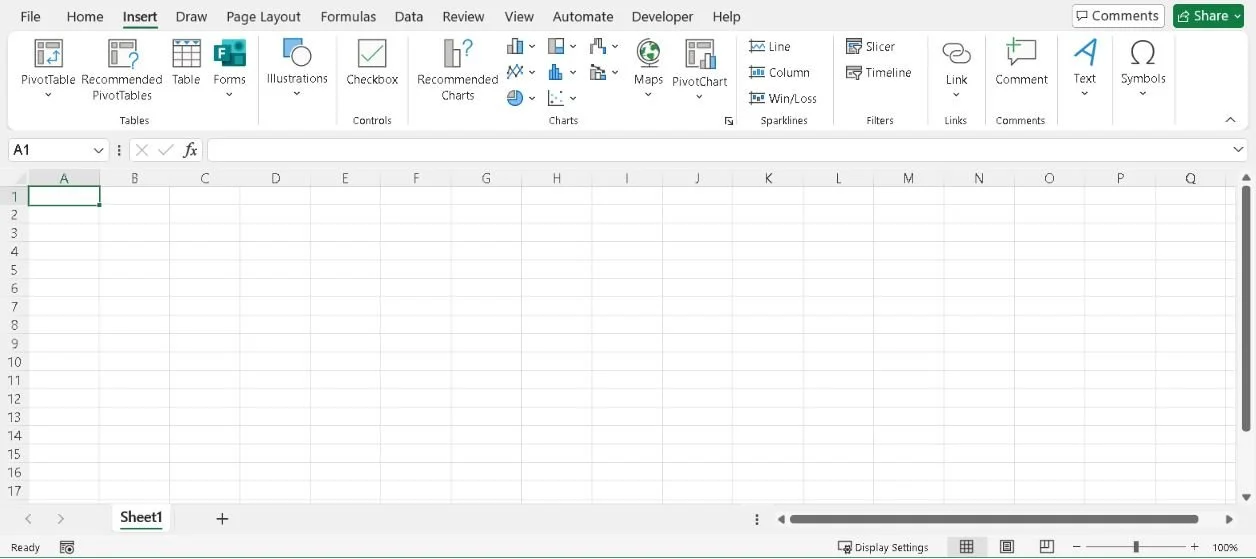Expand the PivotChart dropdown arrow
Screen dimensions: 1256x559
[700, 97]
